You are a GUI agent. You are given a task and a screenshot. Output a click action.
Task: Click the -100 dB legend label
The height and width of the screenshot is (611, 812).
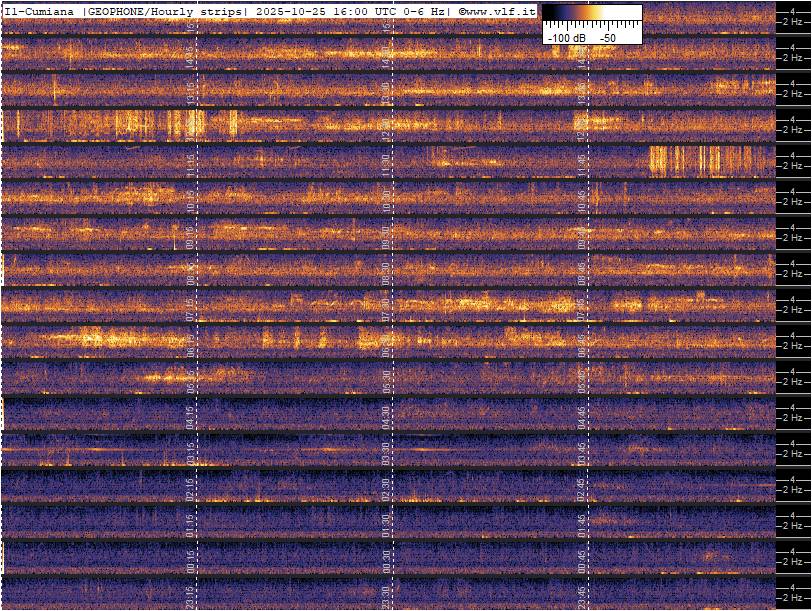click(x=566, y=37)
